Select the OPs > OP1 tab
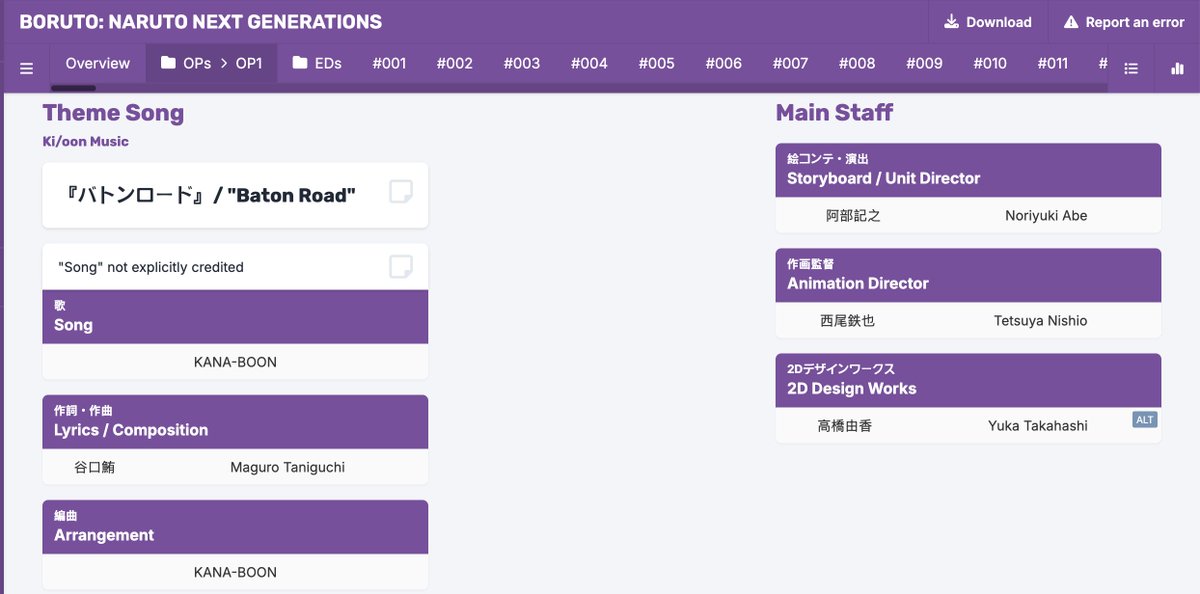The height and width of the screenshot is (594, 1200). point(211,63)
